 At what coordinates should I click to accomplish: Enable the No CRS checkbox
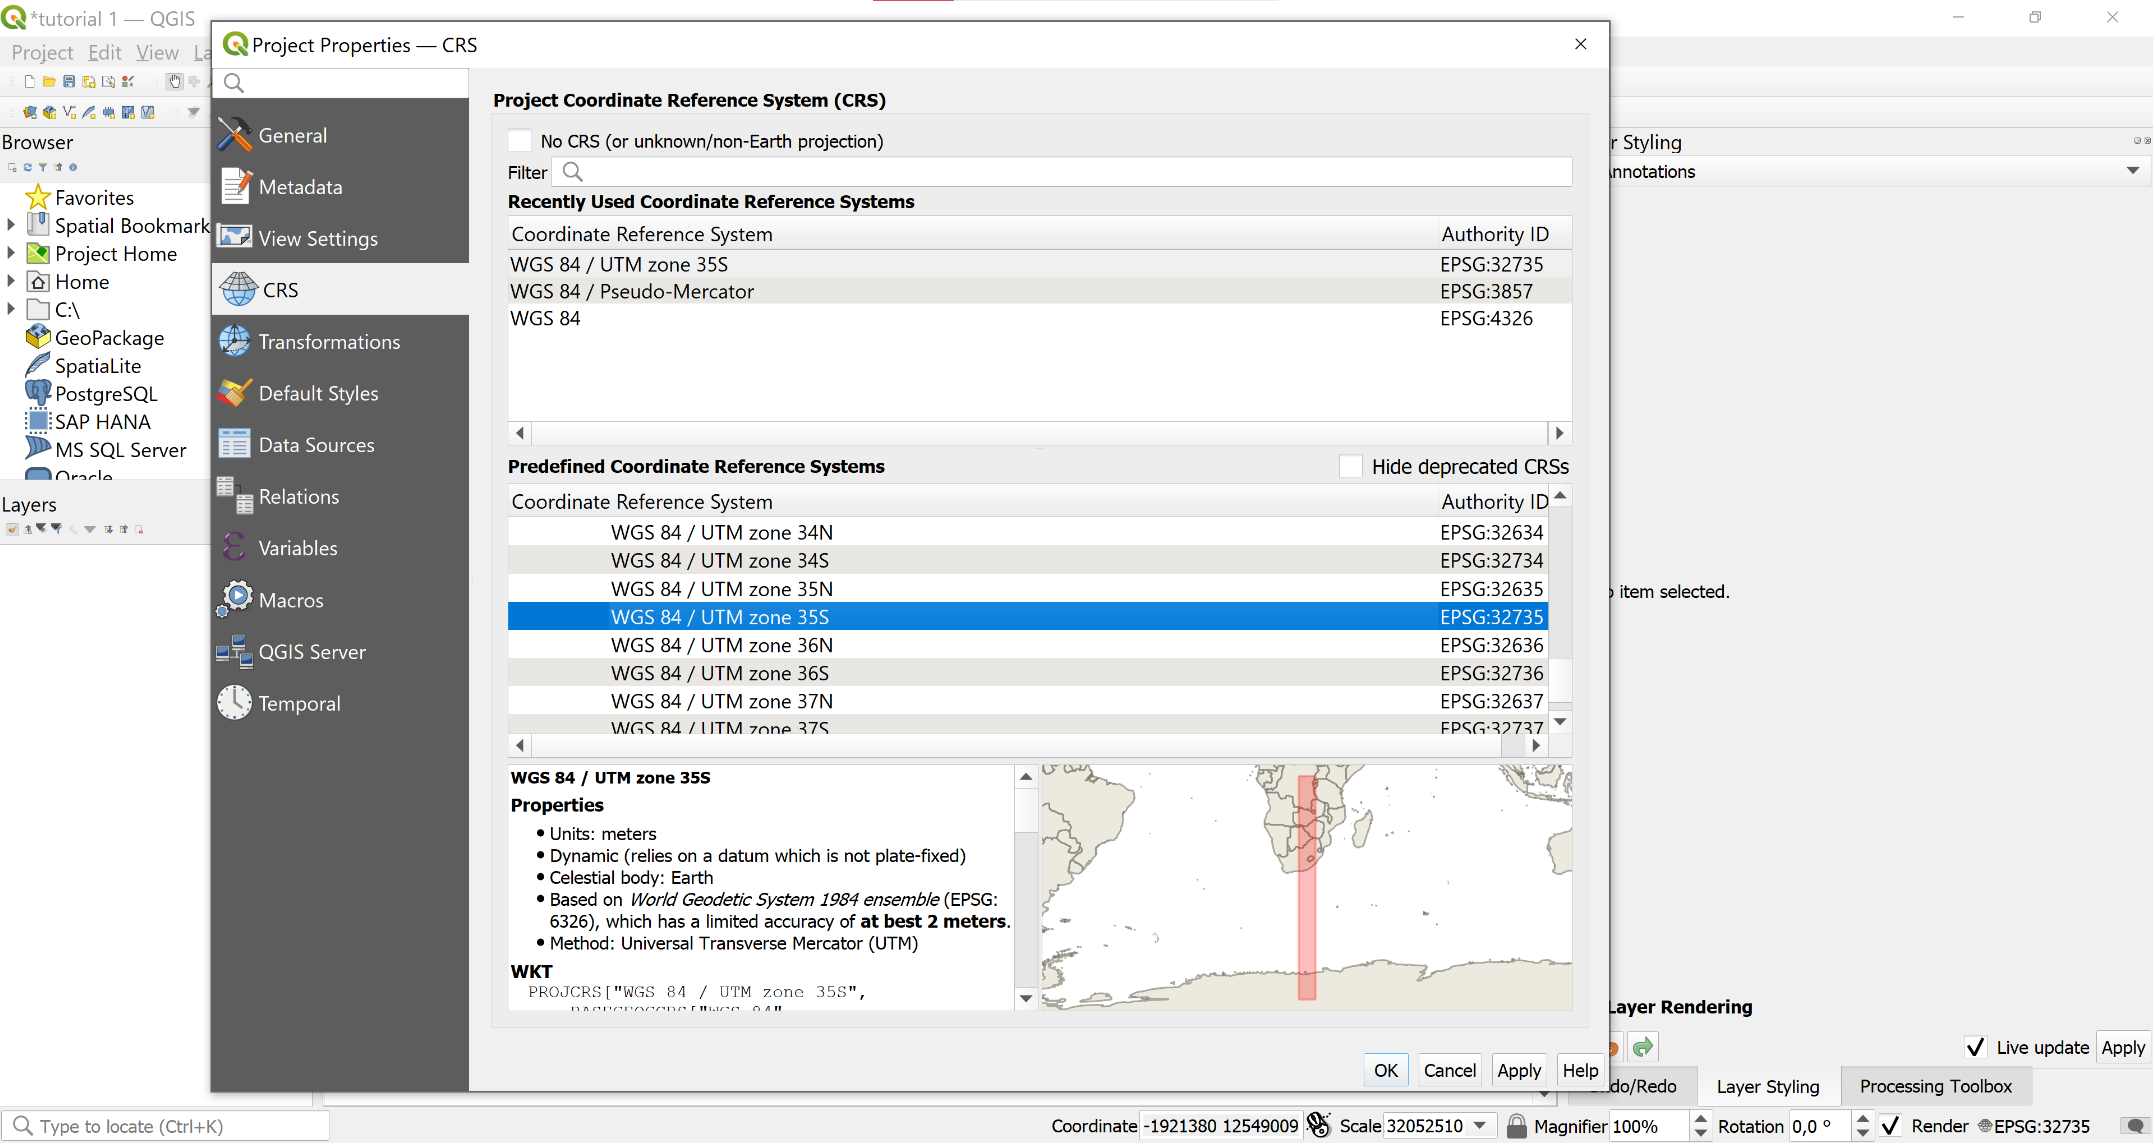coord(520,141)
